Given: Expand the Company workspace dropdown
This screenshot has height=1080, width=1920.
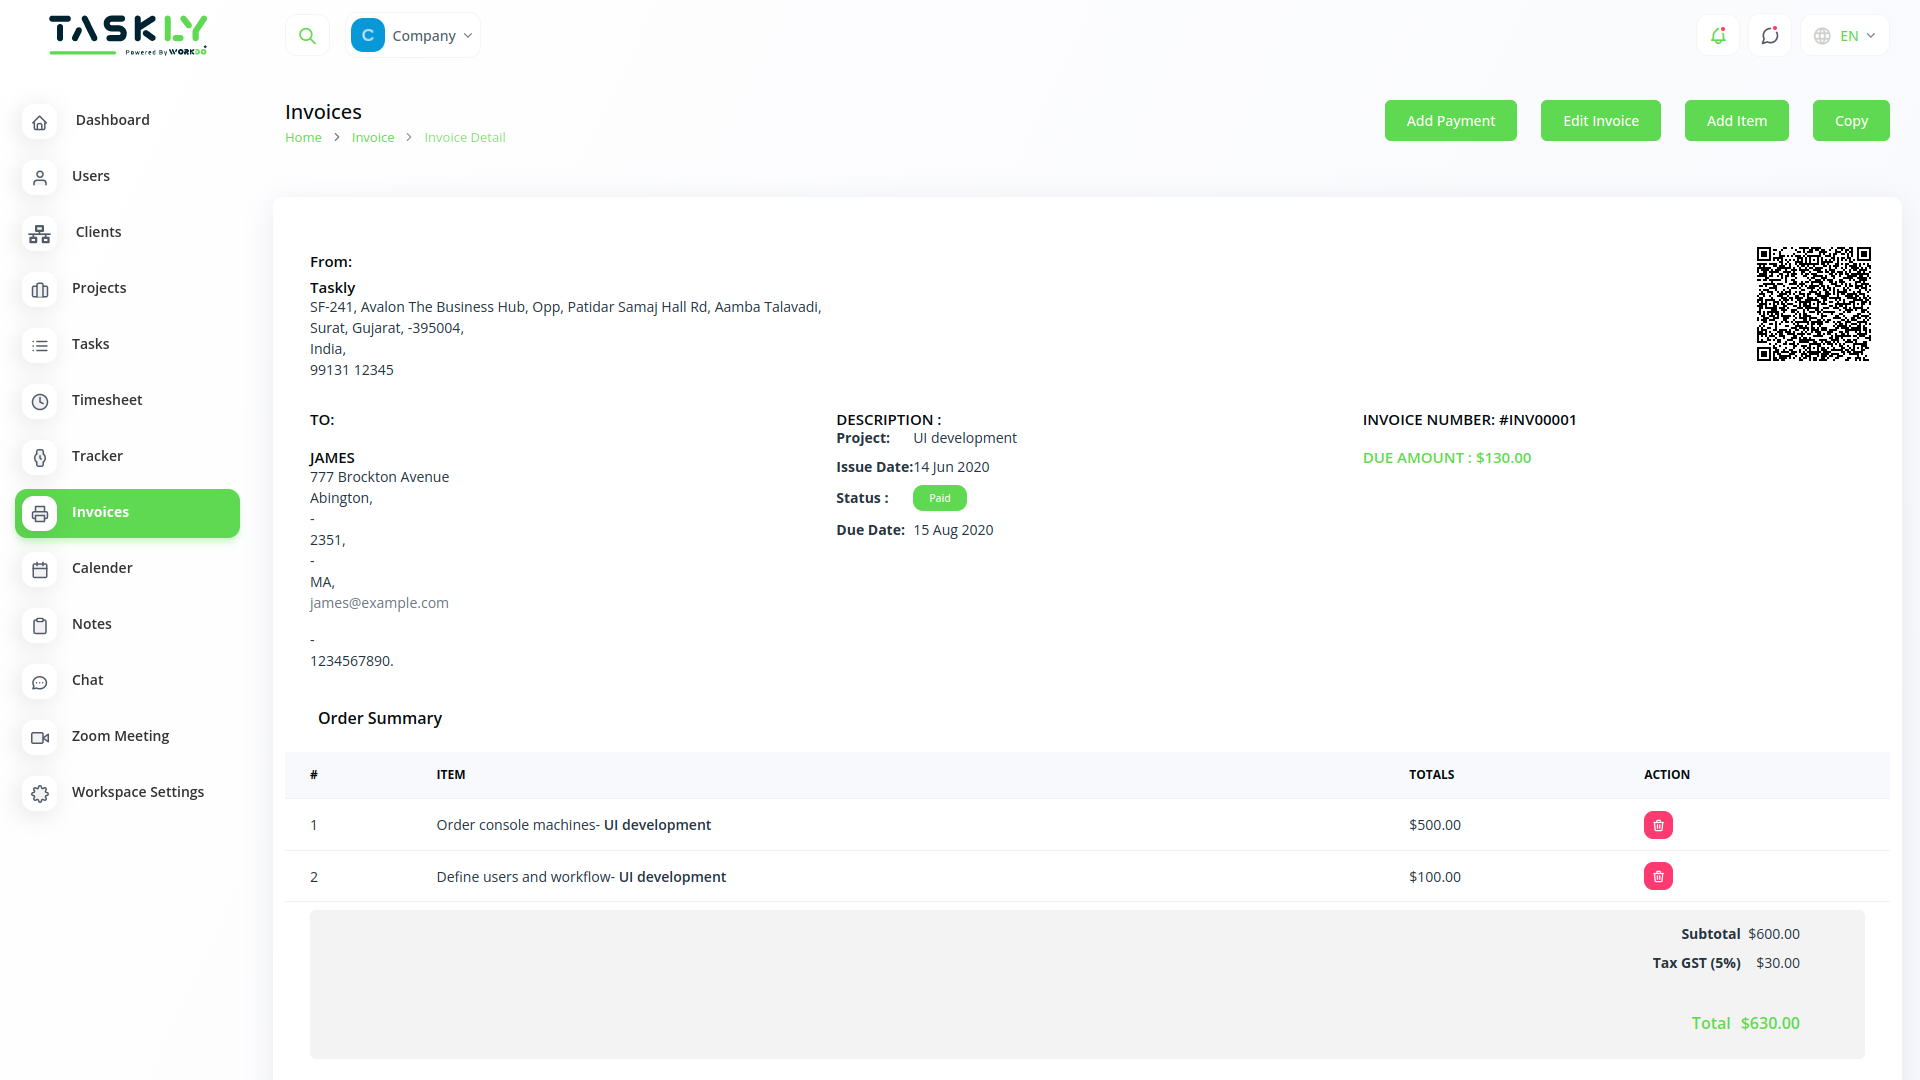Looking at the screenshot, I should tap(413, 36).
